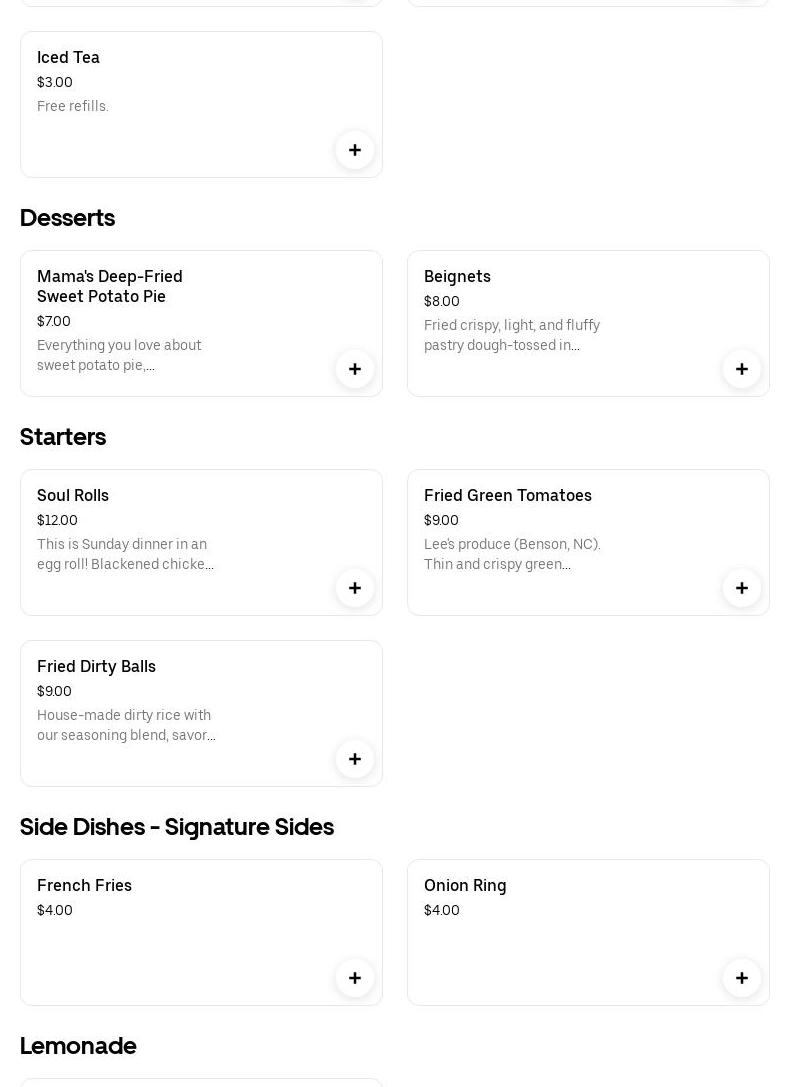The height and width of the screenshot is (1087, 804).
Task: Click the Starters section heading
Action: [x=63, y=437]
